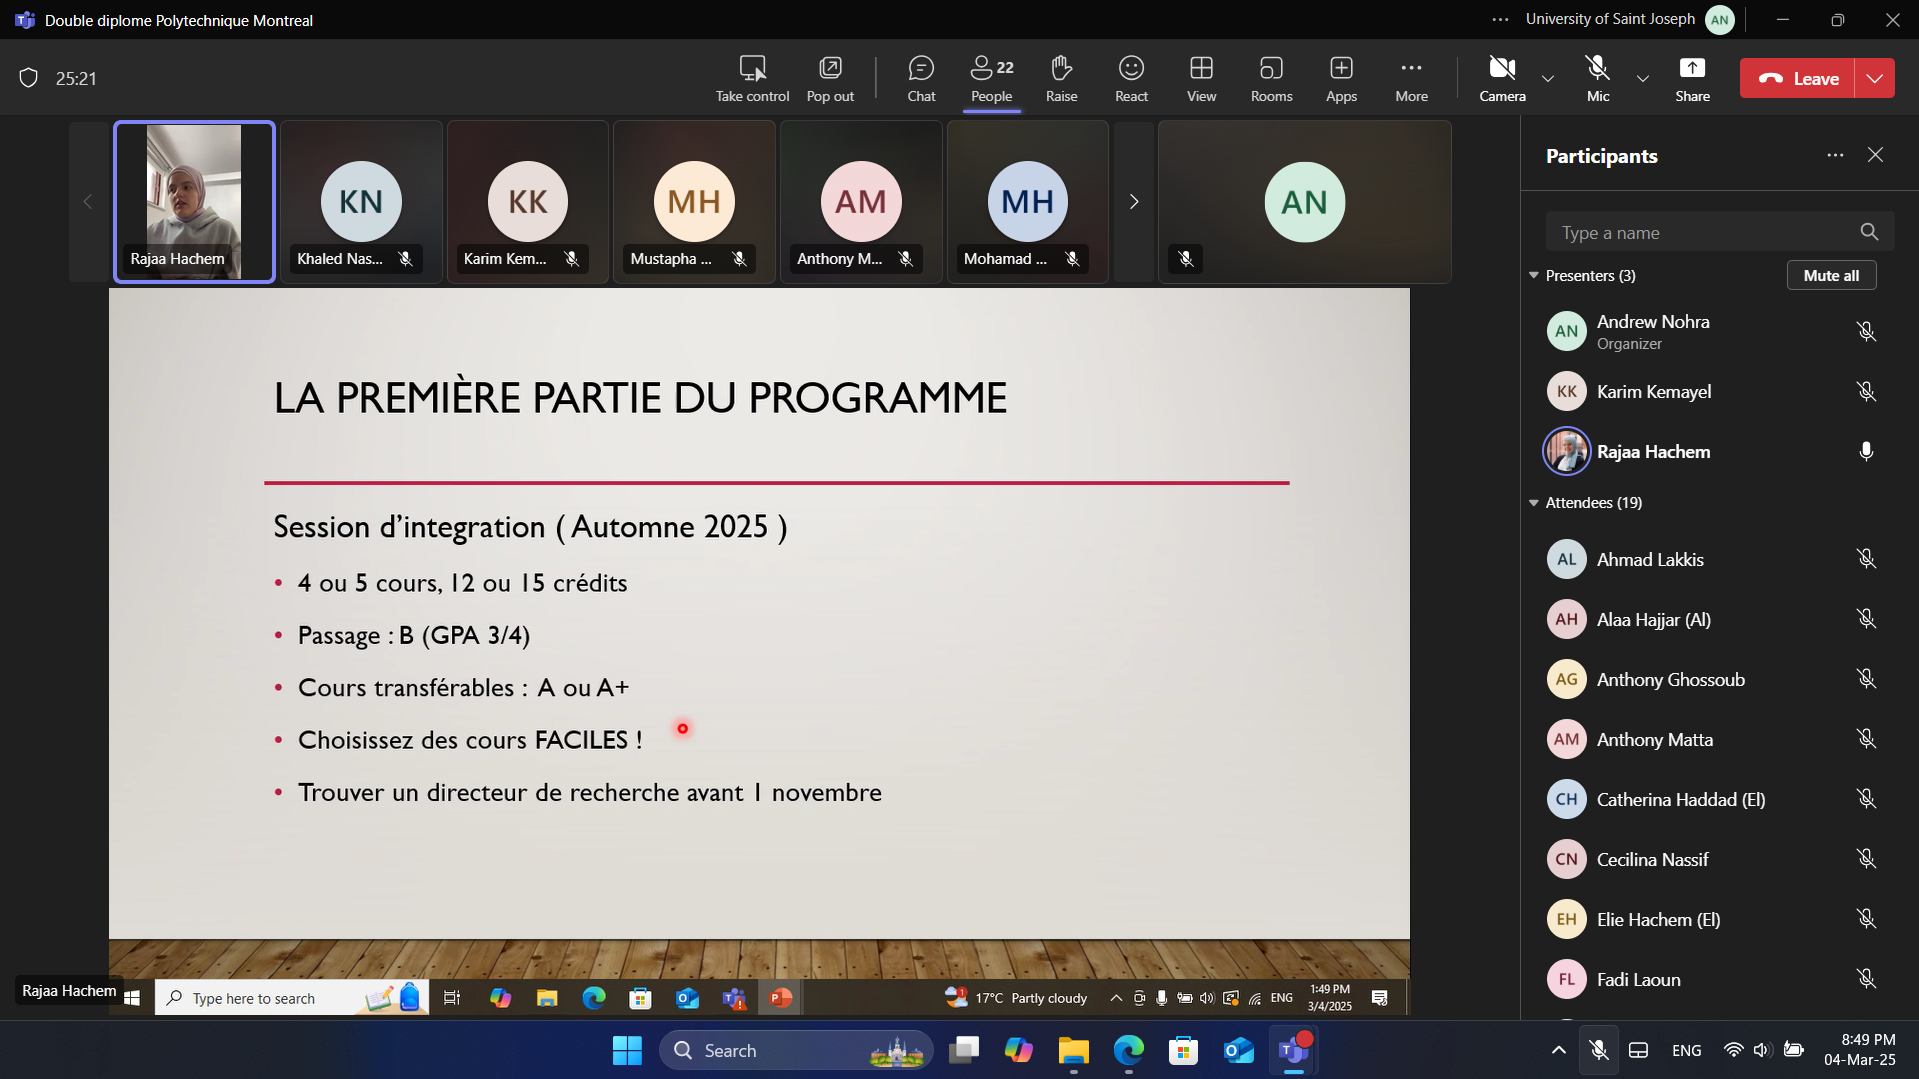Open the Chat panel
The height and width of the screenshot is (1079, 1919).
(x=920, y=78)
